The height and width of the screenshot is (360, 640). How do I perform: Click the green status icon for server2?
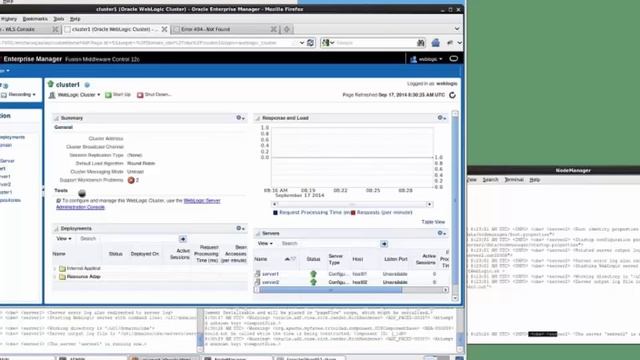click(313, 282)
